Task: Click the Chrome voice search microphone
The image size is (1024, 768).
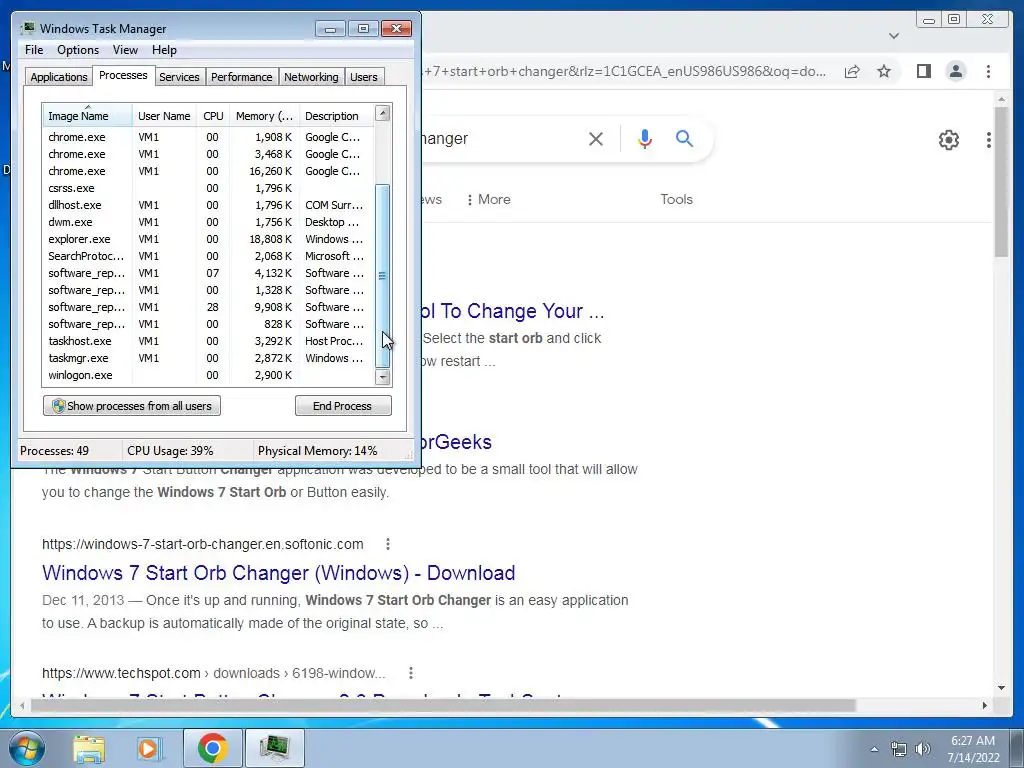Action: click(x=645, y=138)
